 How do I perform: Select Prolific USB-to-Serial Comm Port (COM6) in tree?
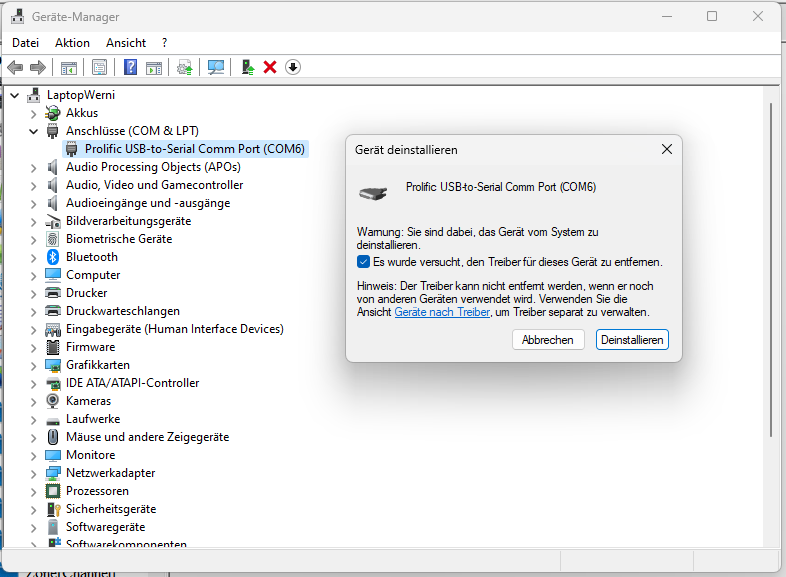click(194, 149)
